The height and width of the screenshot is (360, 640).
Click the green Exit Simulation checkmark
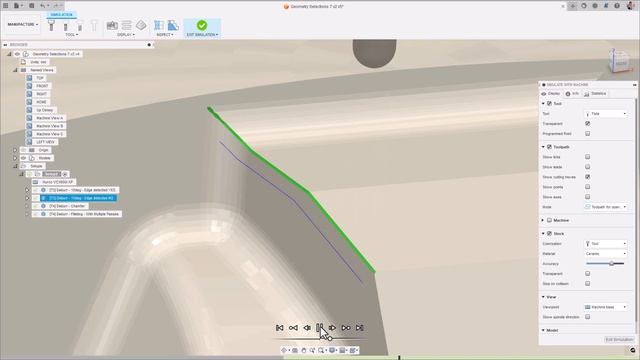202,25
